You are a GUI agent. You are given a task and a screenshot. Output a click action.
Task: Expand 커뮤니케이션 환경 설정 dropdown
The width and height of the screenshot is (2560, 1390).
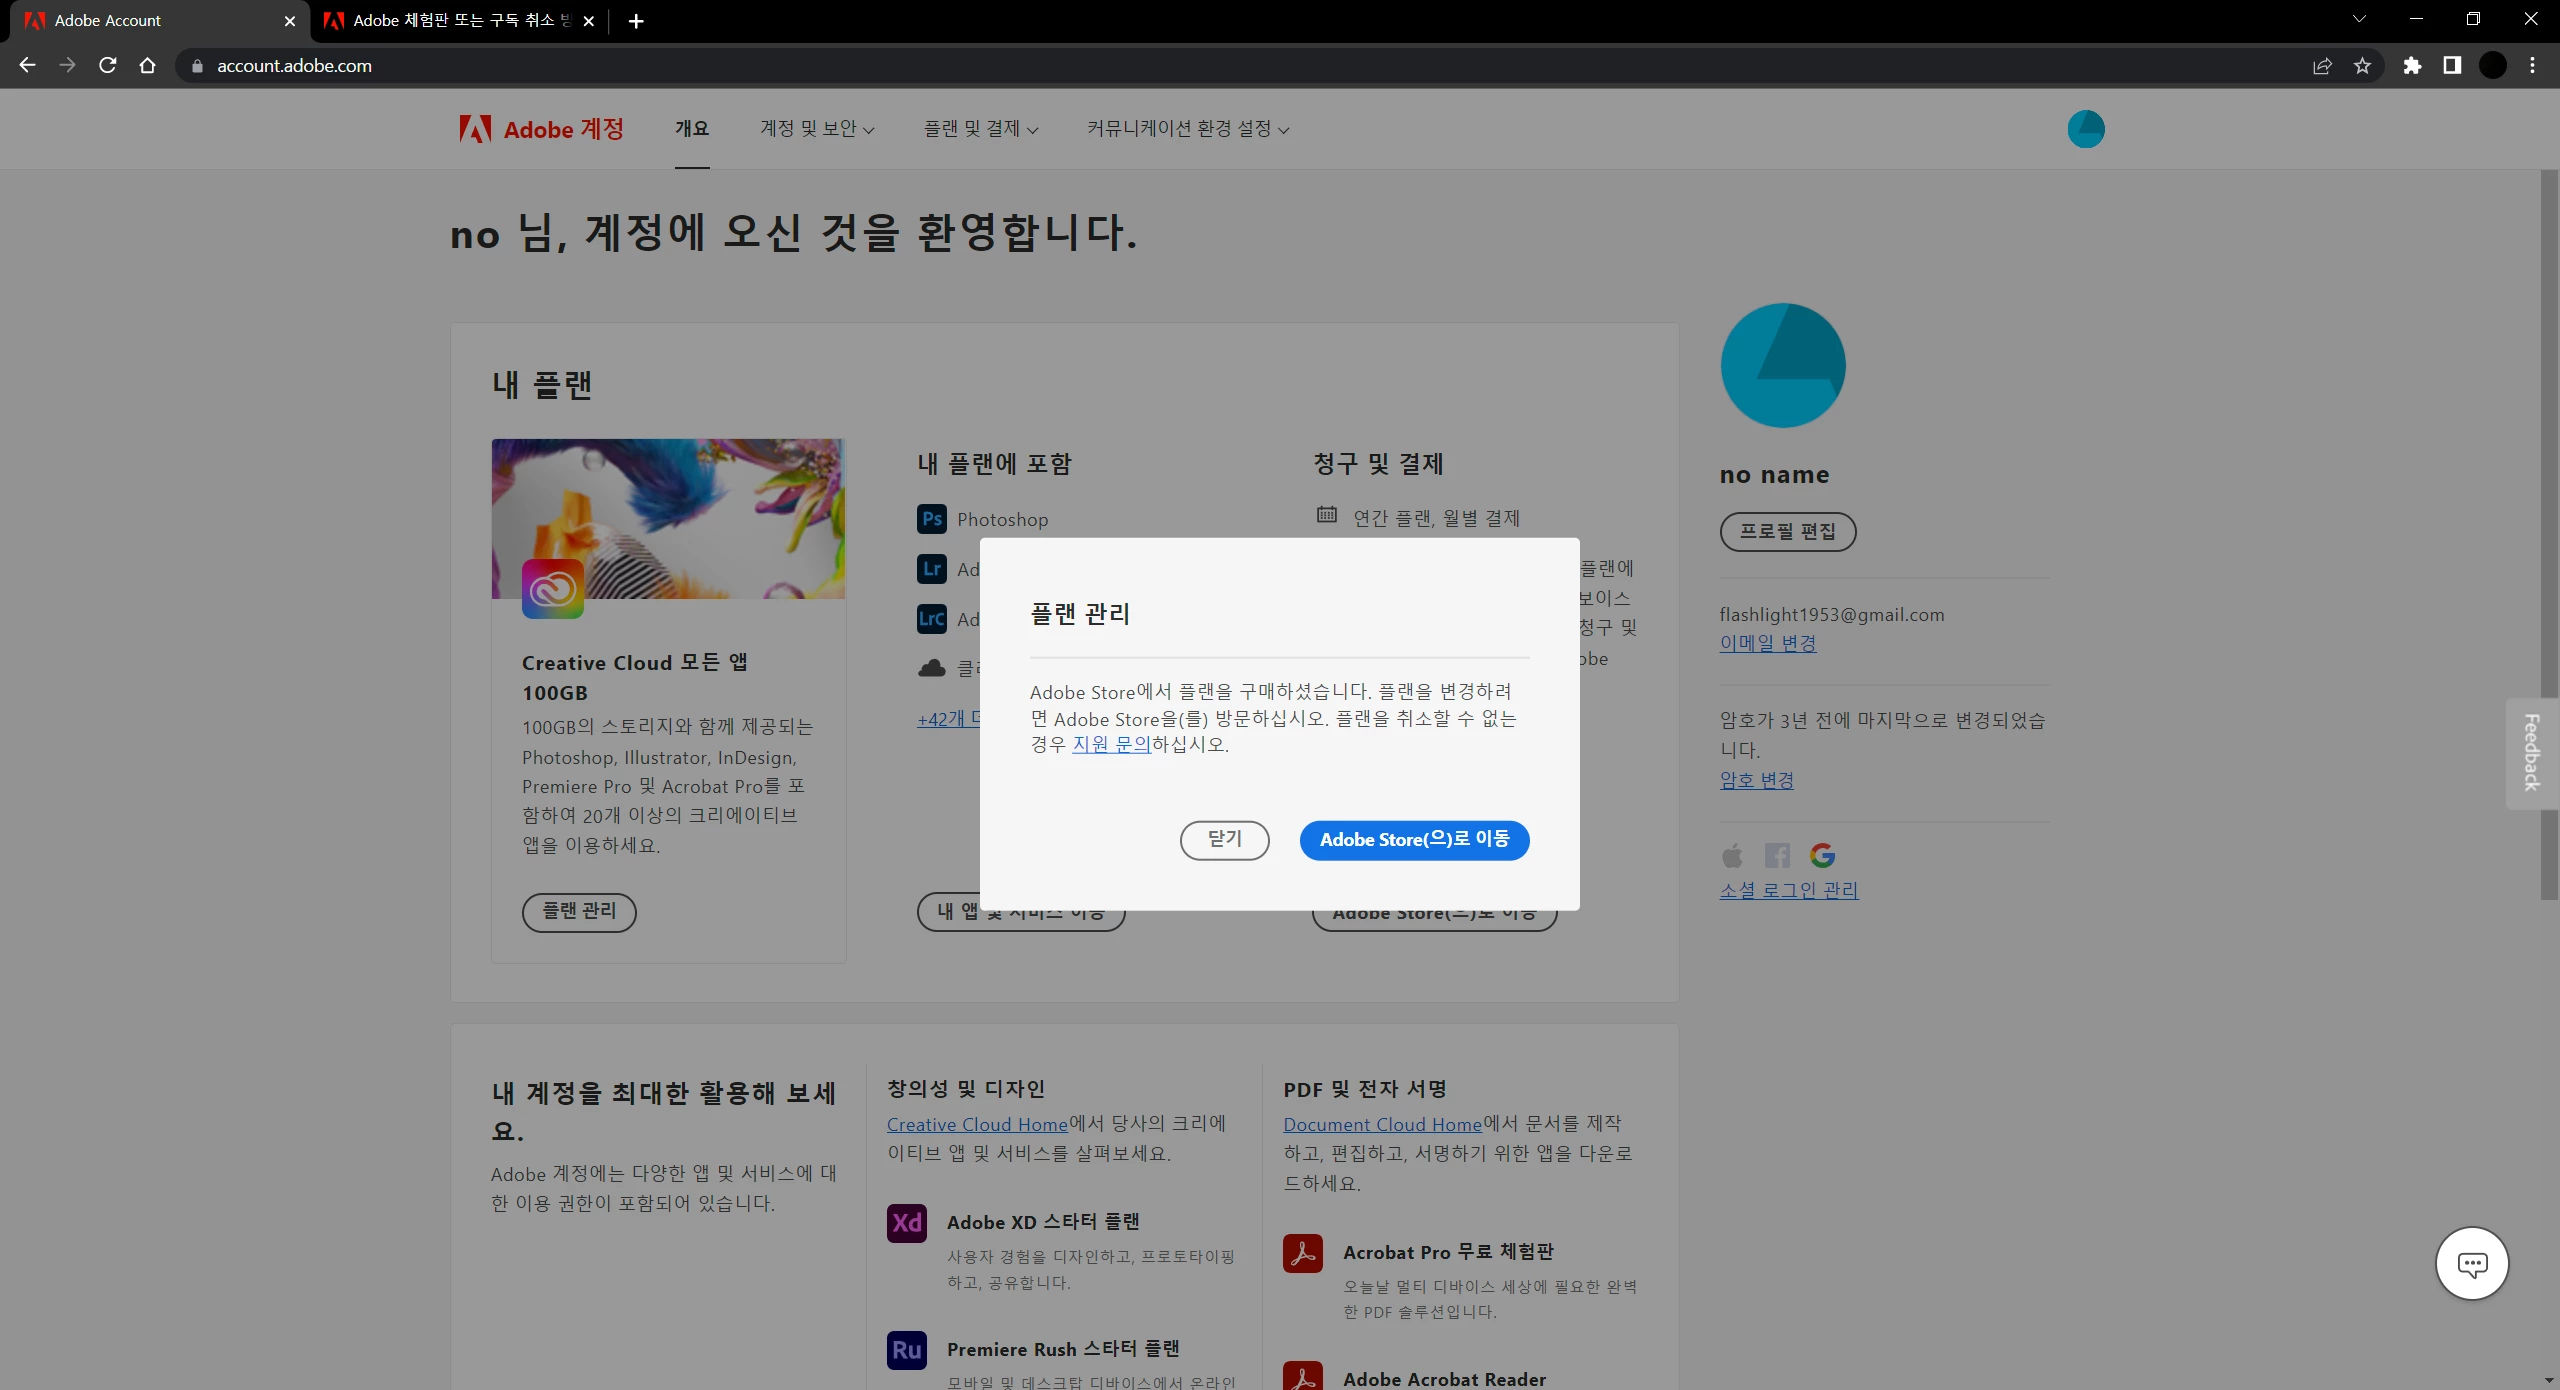point(1188,129)
